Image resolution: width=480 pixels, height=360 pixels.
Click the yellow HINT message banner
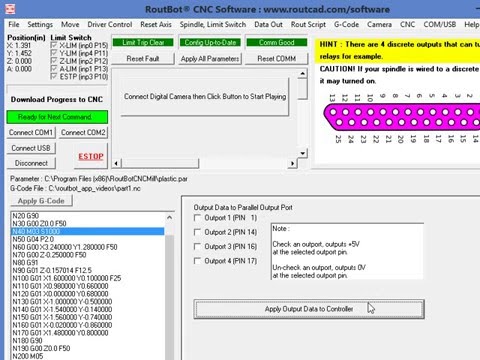397,50
